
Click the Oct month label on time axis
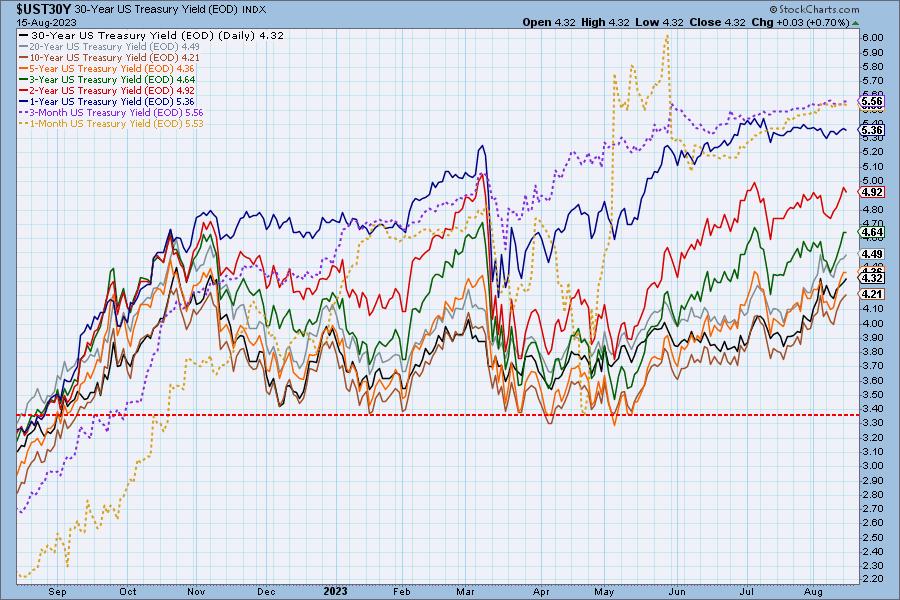pyautogui.click(x=128, y=591)
